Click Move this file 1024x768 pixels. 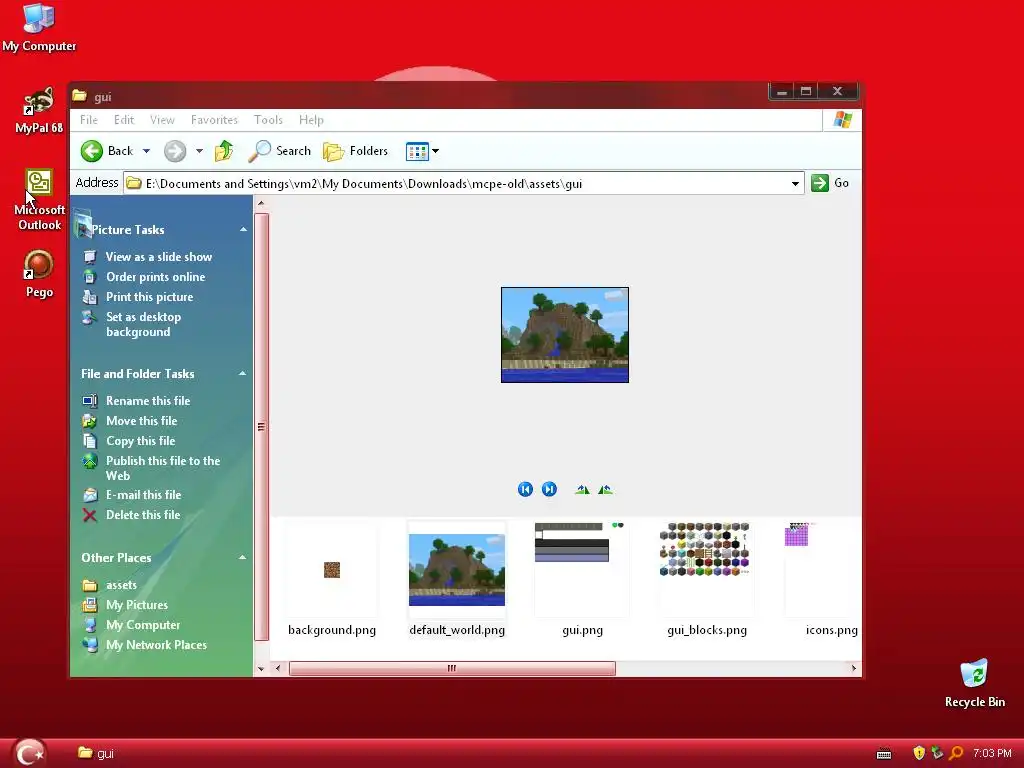click(142, 421)
